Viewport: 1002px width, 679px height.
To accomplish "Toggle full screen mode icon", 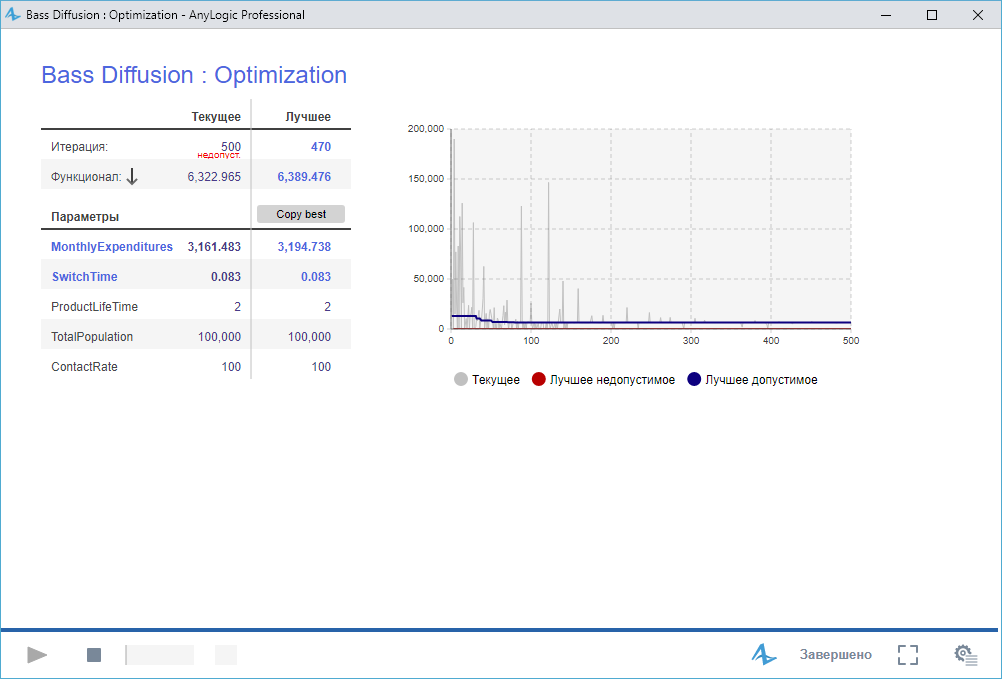I will tap(907, 655).
